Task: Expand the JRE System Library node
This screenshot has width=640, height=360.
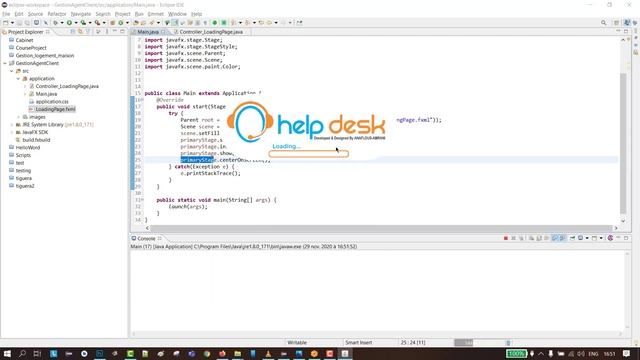Action: pos(11,125)
